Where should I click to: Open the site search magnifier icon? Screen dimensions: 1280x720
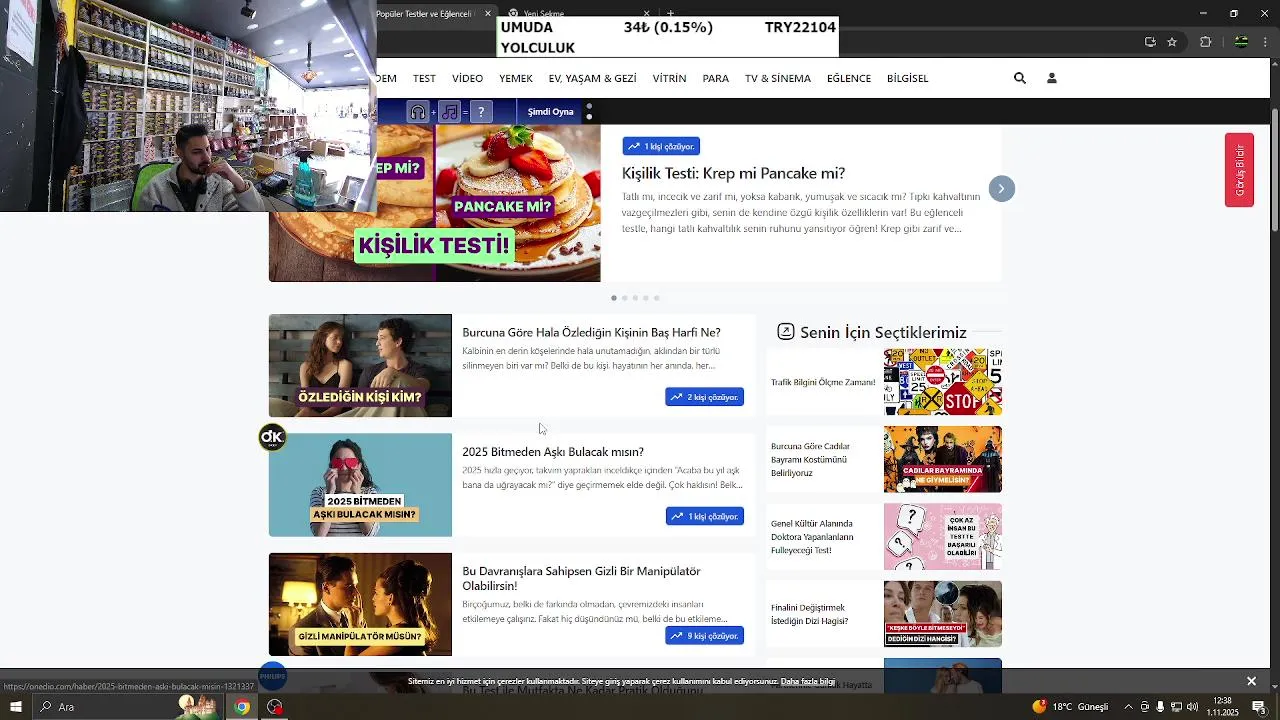[1019, 78]
